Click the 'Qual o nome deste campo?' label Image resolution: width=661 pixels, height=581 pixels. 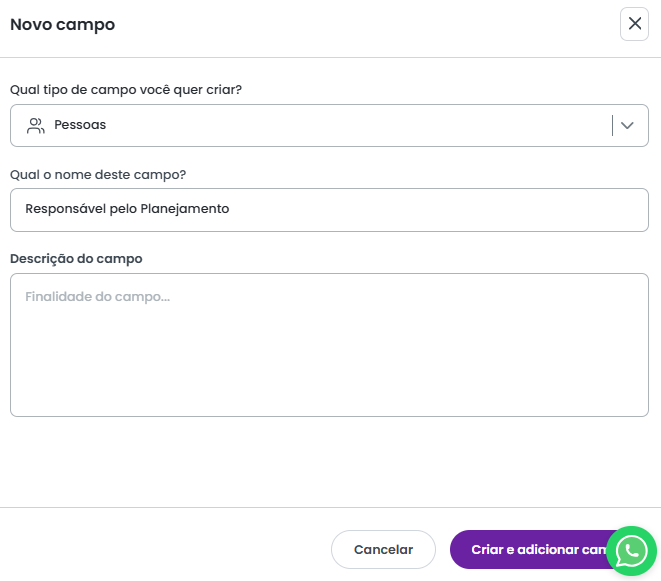98,174
